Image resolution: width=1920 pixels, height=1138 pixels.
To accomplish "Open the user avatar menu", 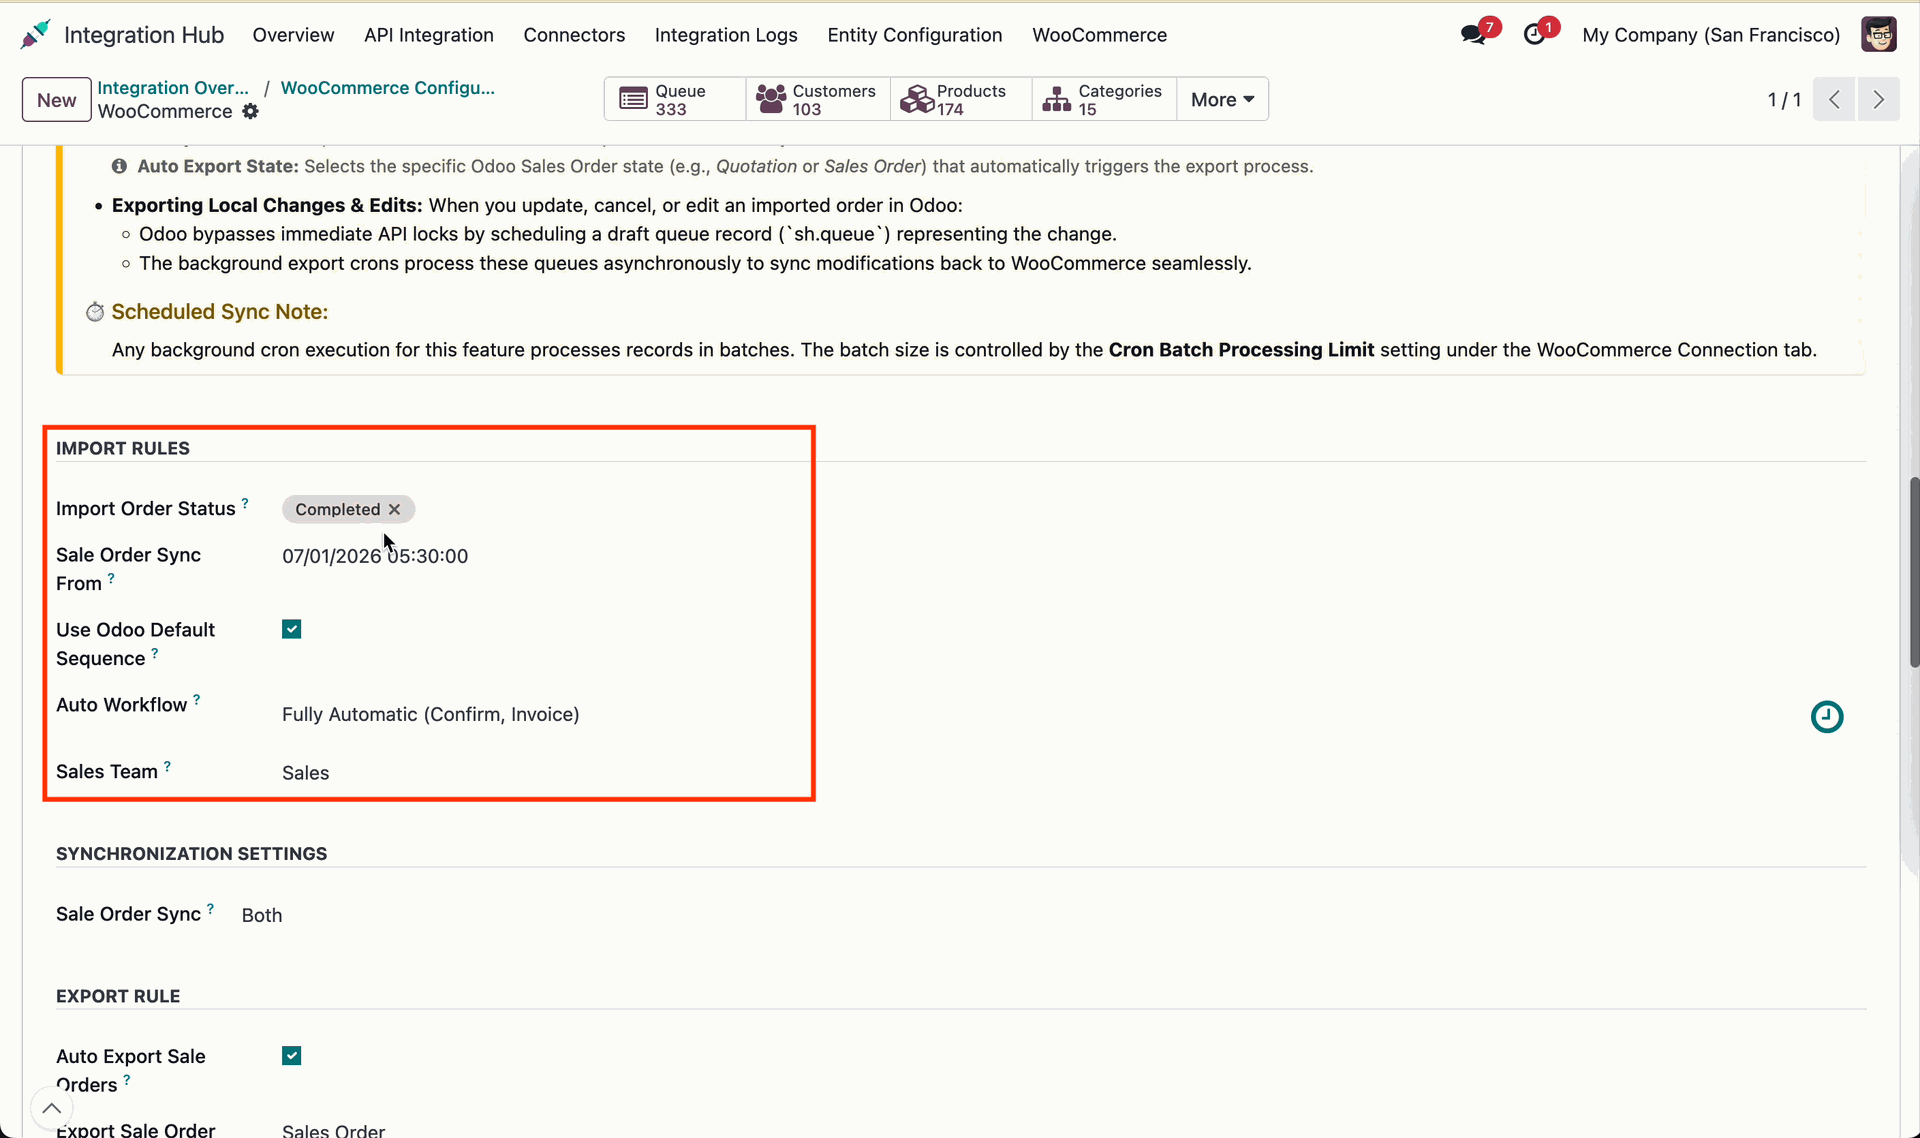I will pos(1879,35).
